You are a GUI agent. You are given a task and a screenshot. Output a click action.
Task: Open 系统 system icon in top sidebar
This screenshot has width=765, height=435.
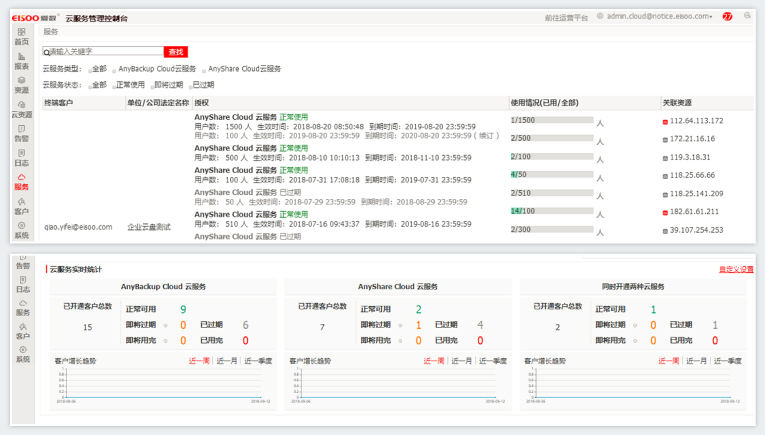point(21,229)
